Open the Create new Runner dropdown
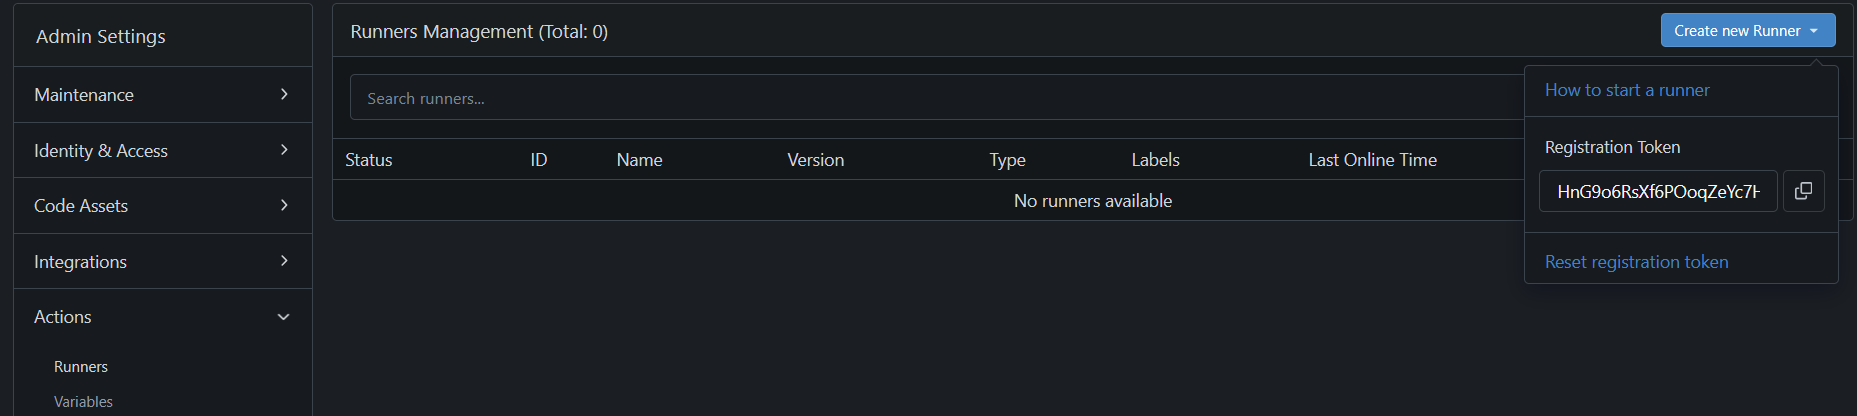 point(1747,31)
